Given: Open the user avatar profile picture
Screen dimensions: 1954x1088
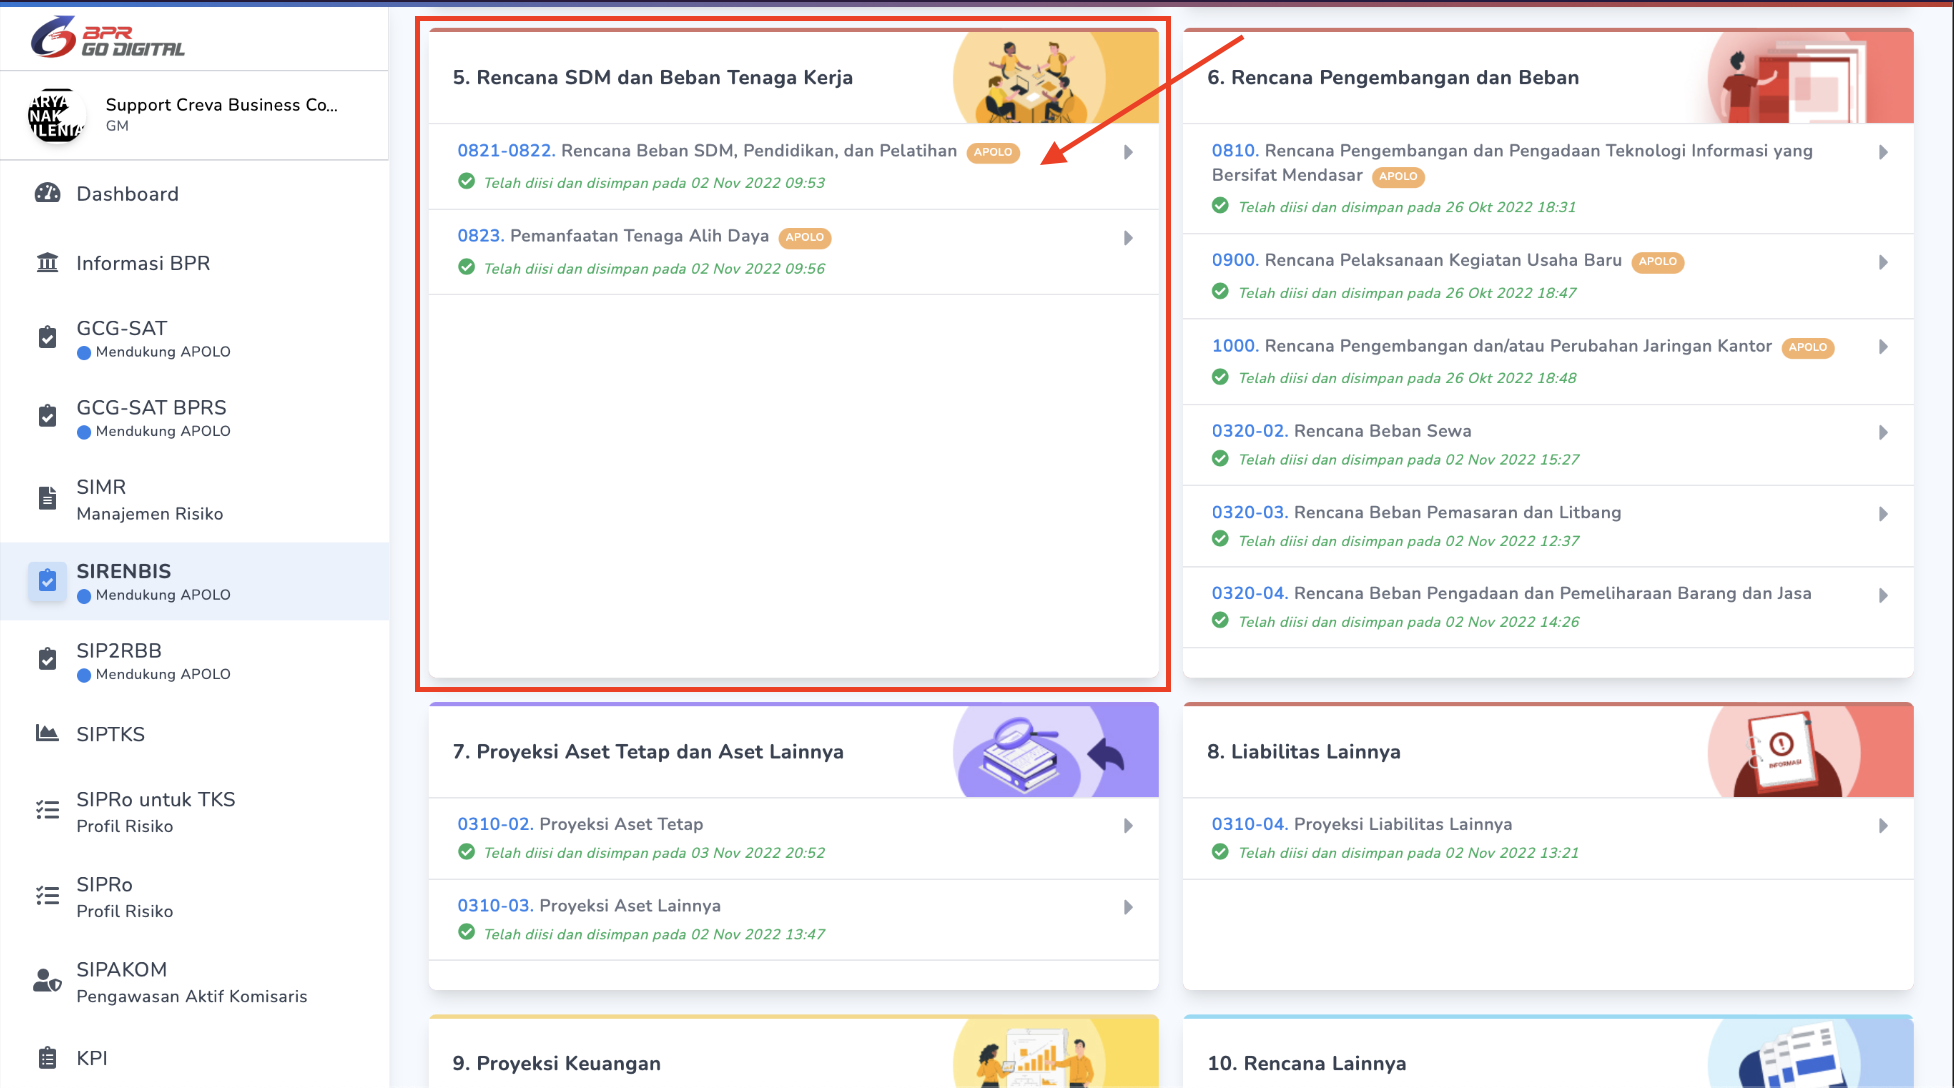Looking at the screenshot, I should pyautogui.click(x=56, y=115).
